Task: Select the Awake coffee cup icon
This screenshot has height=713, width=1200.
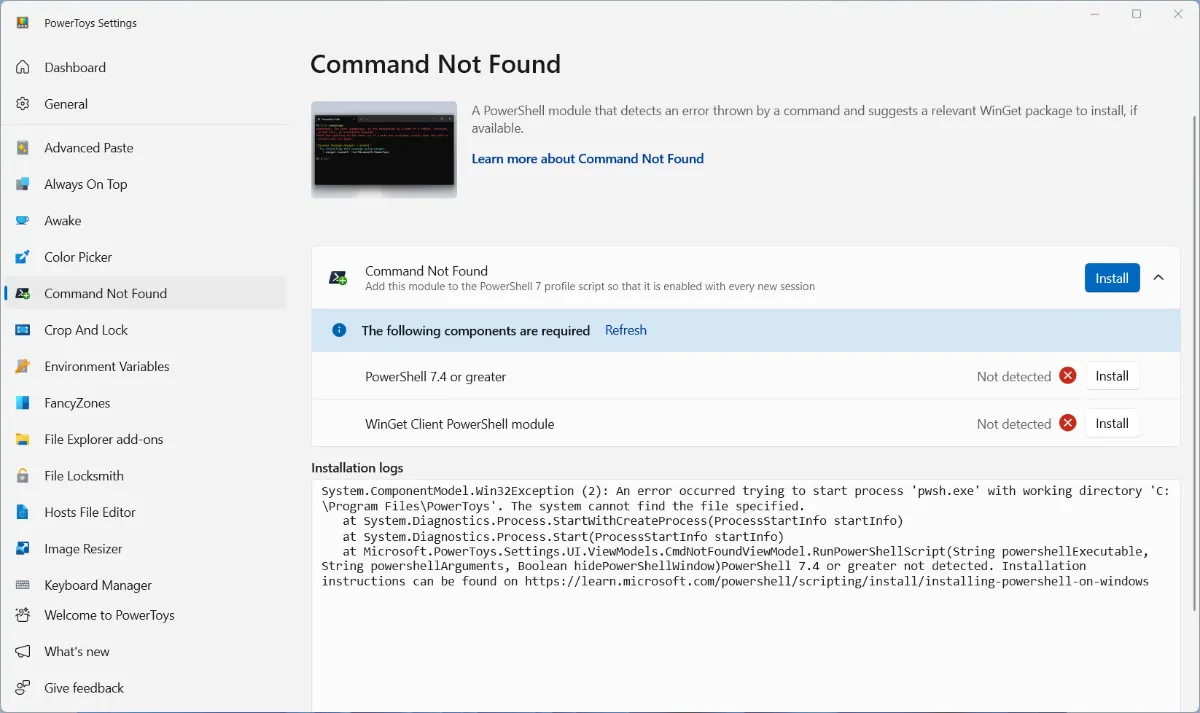Action: tap(23, 221)
